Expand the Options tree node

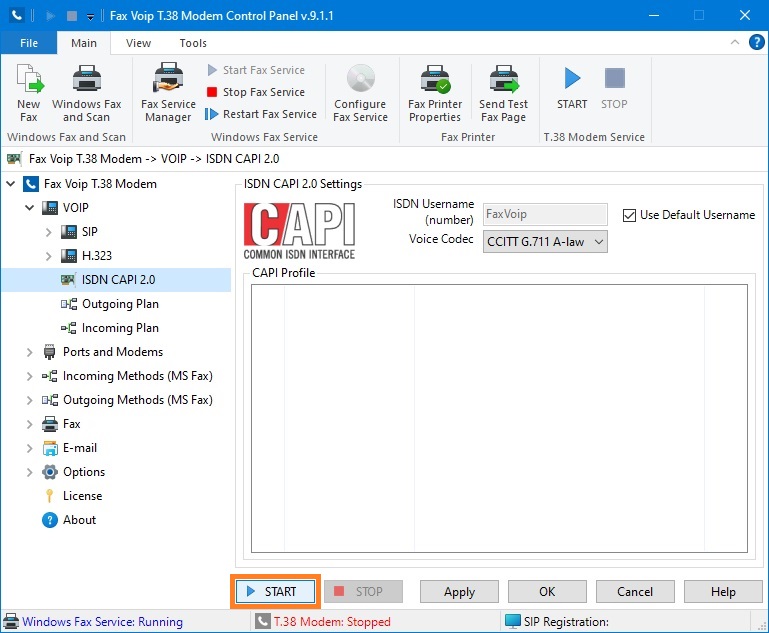[x=29, y=472]
